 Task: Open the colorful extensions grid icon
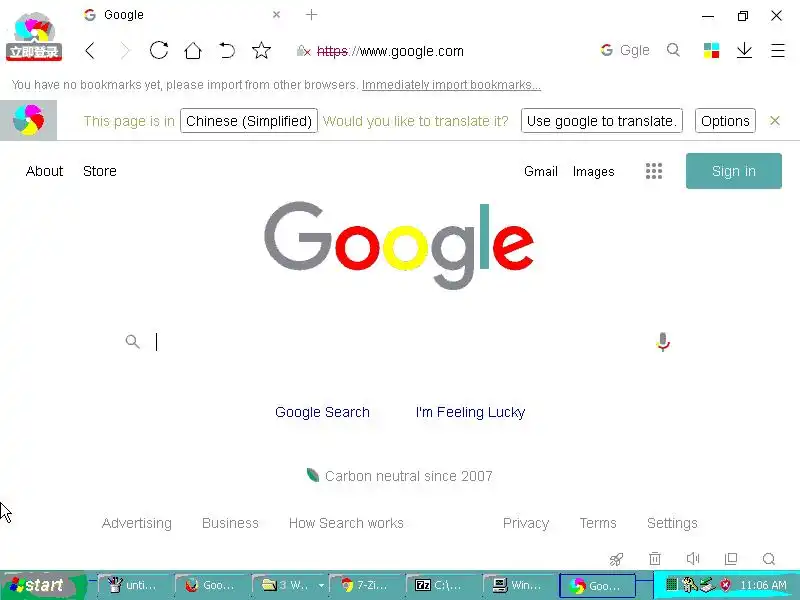(711, 51)
